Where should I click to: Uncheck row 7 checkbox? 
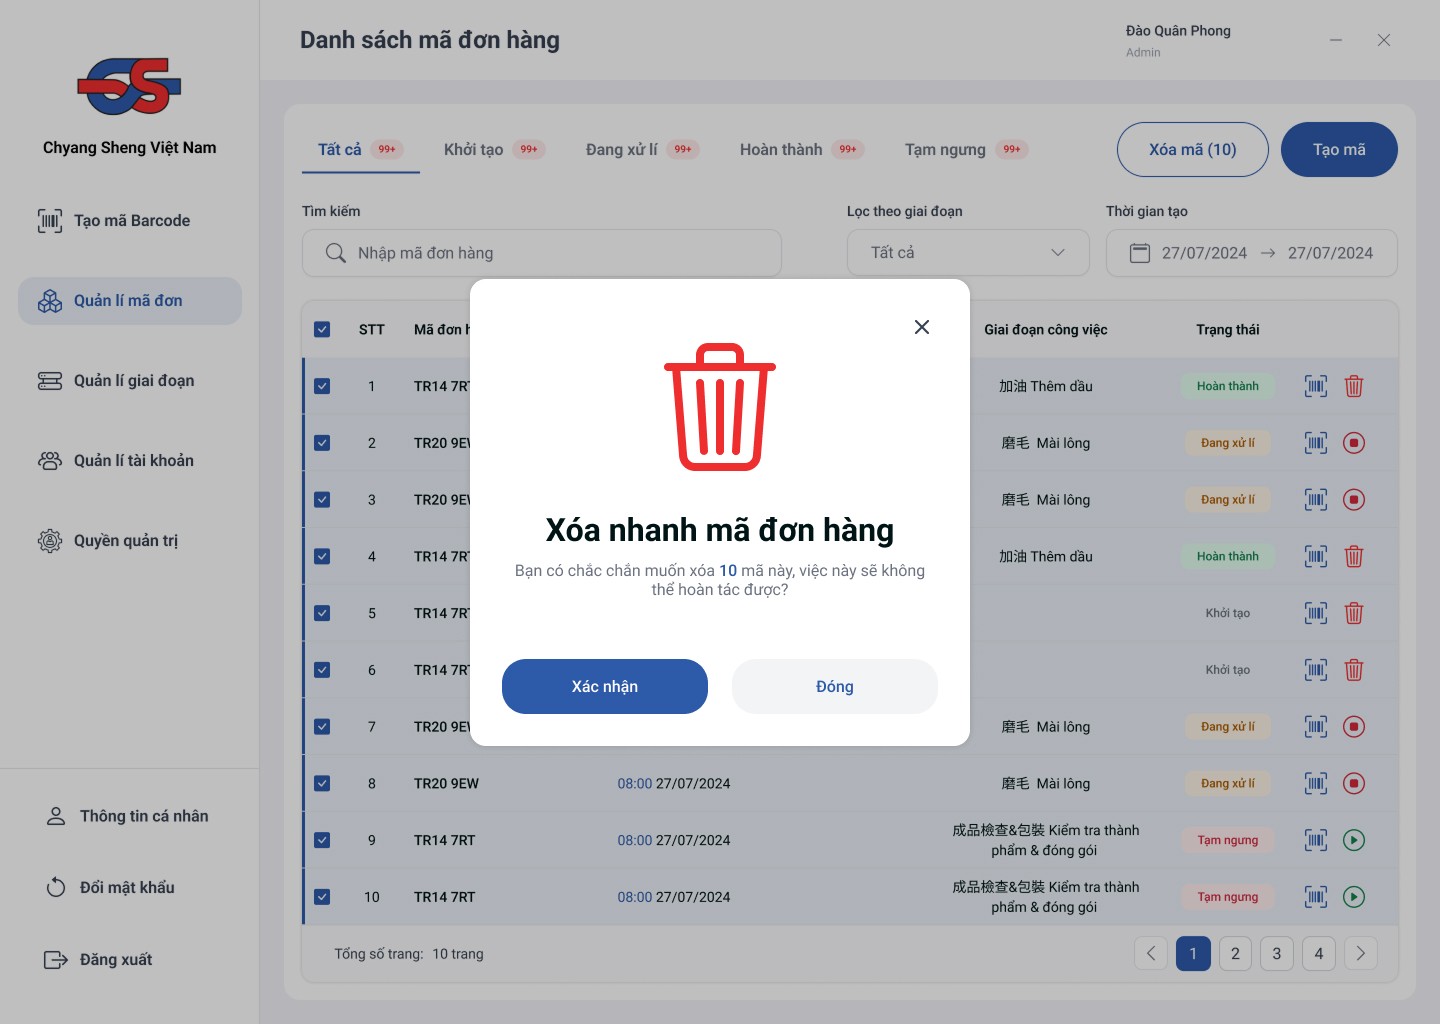pyautogui.click(x=322, y=727)
